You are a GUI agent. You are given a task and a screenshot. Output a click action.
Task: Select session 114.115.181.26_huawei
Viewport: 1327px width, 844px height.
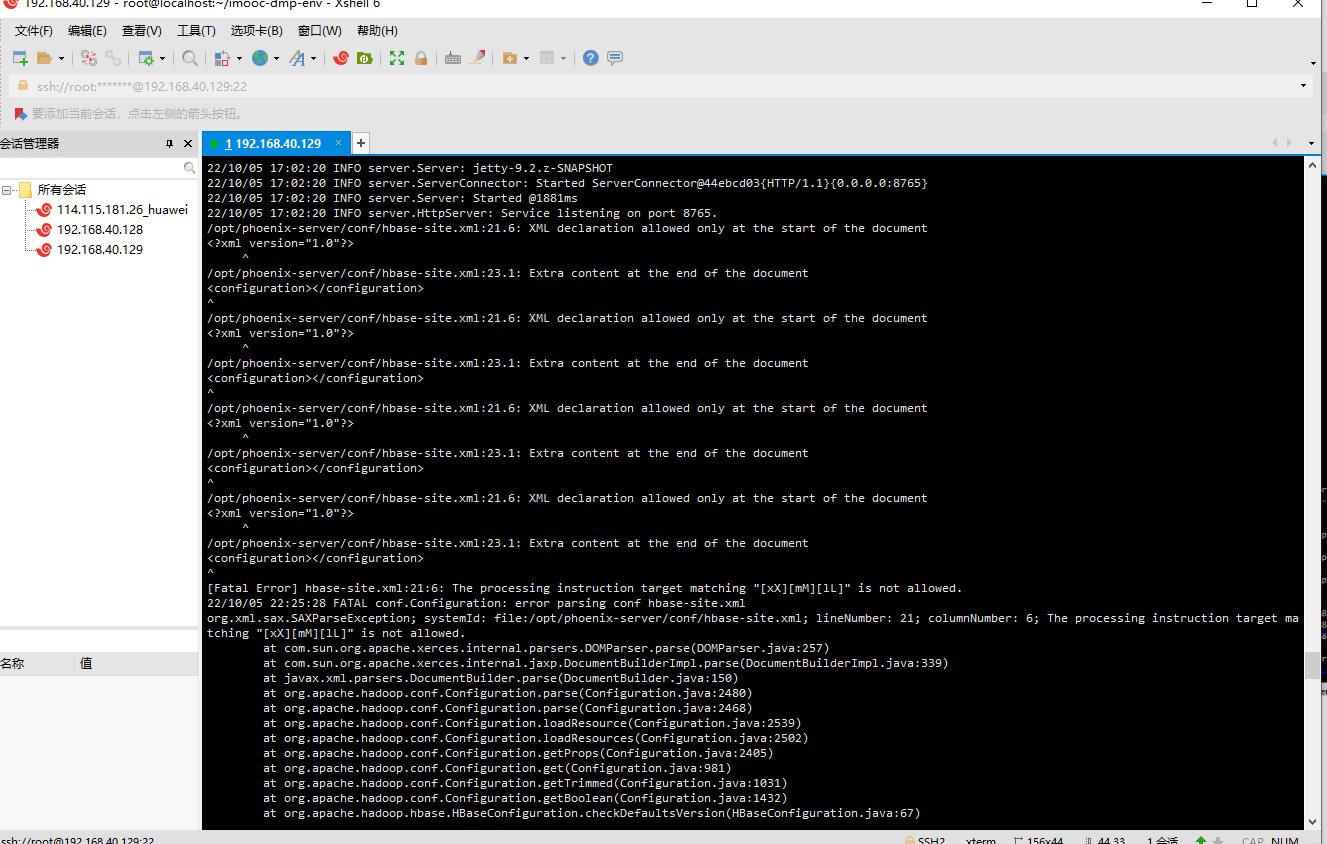pos(122,210)
